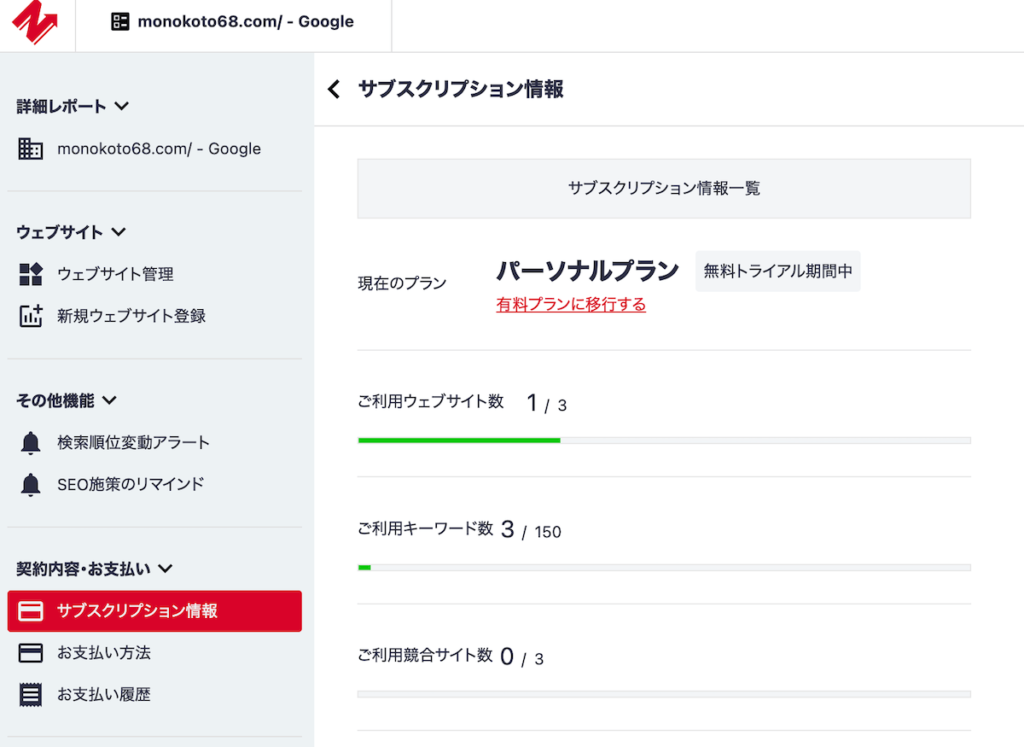
Task: Toggle the 契約内容・お支払い section
Action: pyautogui.click(x=165, y=569)
